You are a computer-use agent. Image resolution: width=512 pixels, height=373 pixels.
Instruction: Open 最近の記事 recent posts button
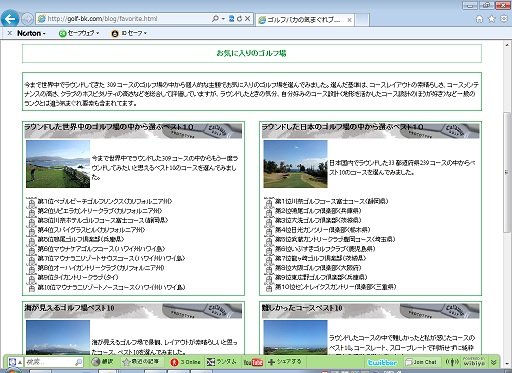pyautogui.click(x=141, y=362)
